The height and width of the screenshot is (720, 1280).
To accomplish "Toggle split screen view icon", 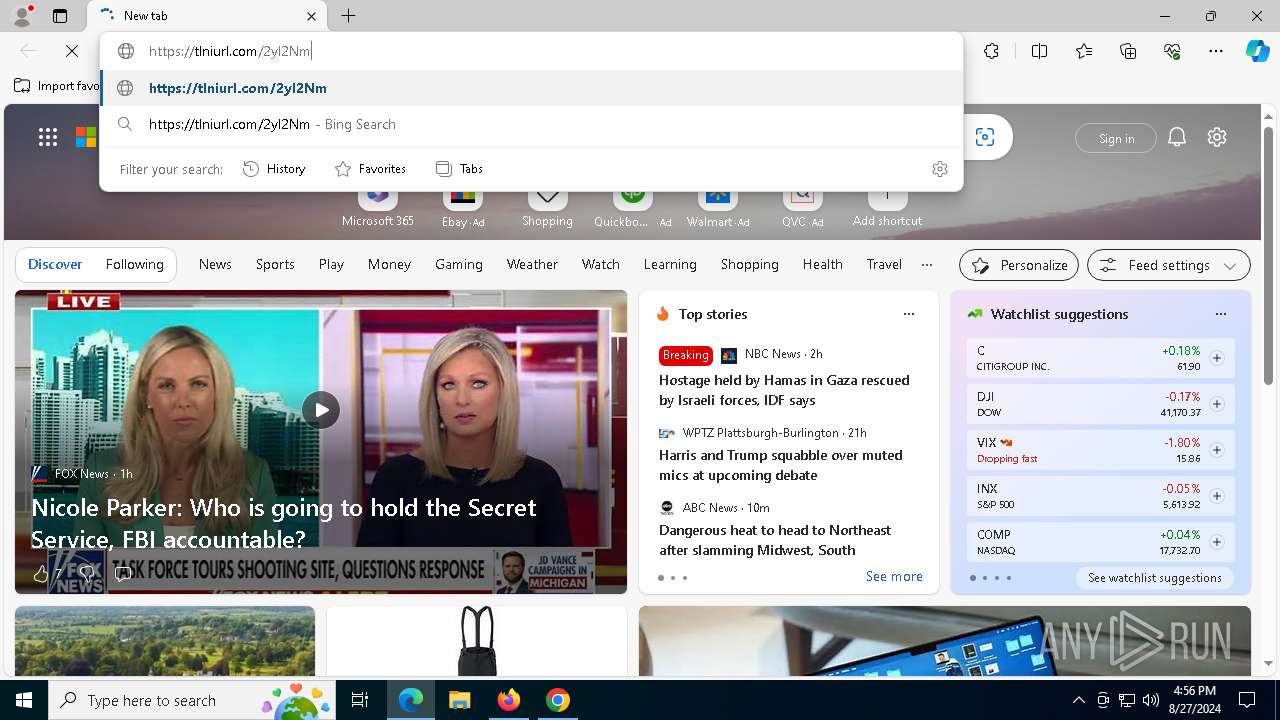I will pyautogui.click(x=1039, y=51).
